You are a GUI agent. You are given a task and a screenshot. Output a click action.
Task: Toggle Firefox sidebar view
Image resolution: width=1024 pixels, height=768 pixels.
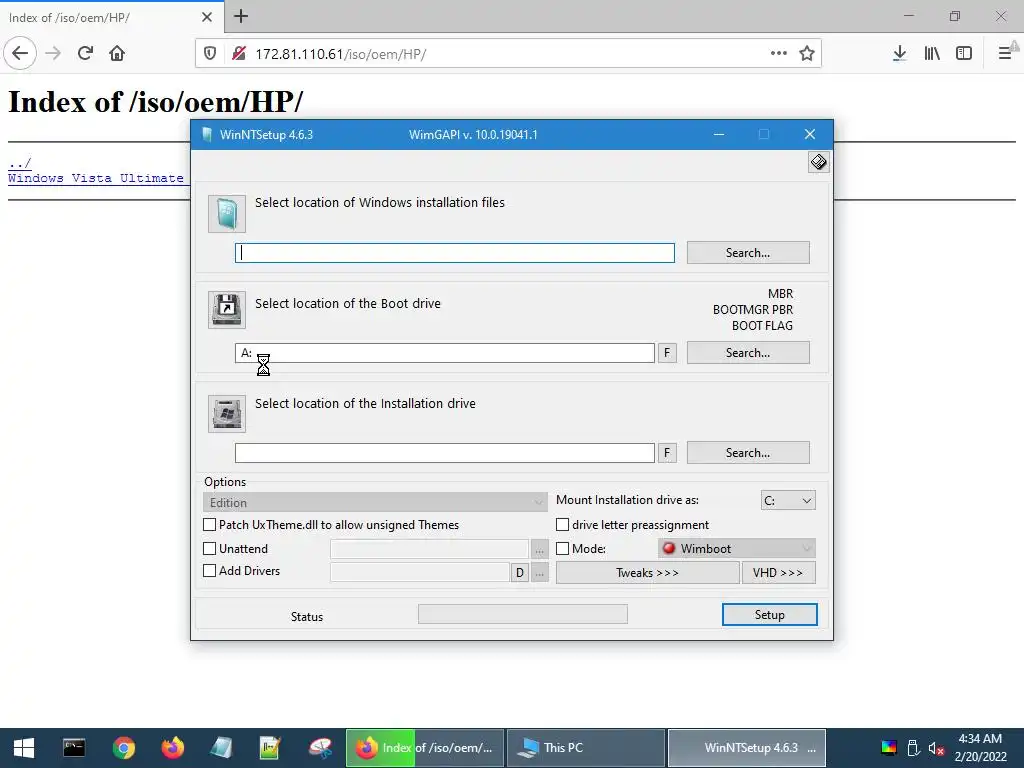point(964,54)
